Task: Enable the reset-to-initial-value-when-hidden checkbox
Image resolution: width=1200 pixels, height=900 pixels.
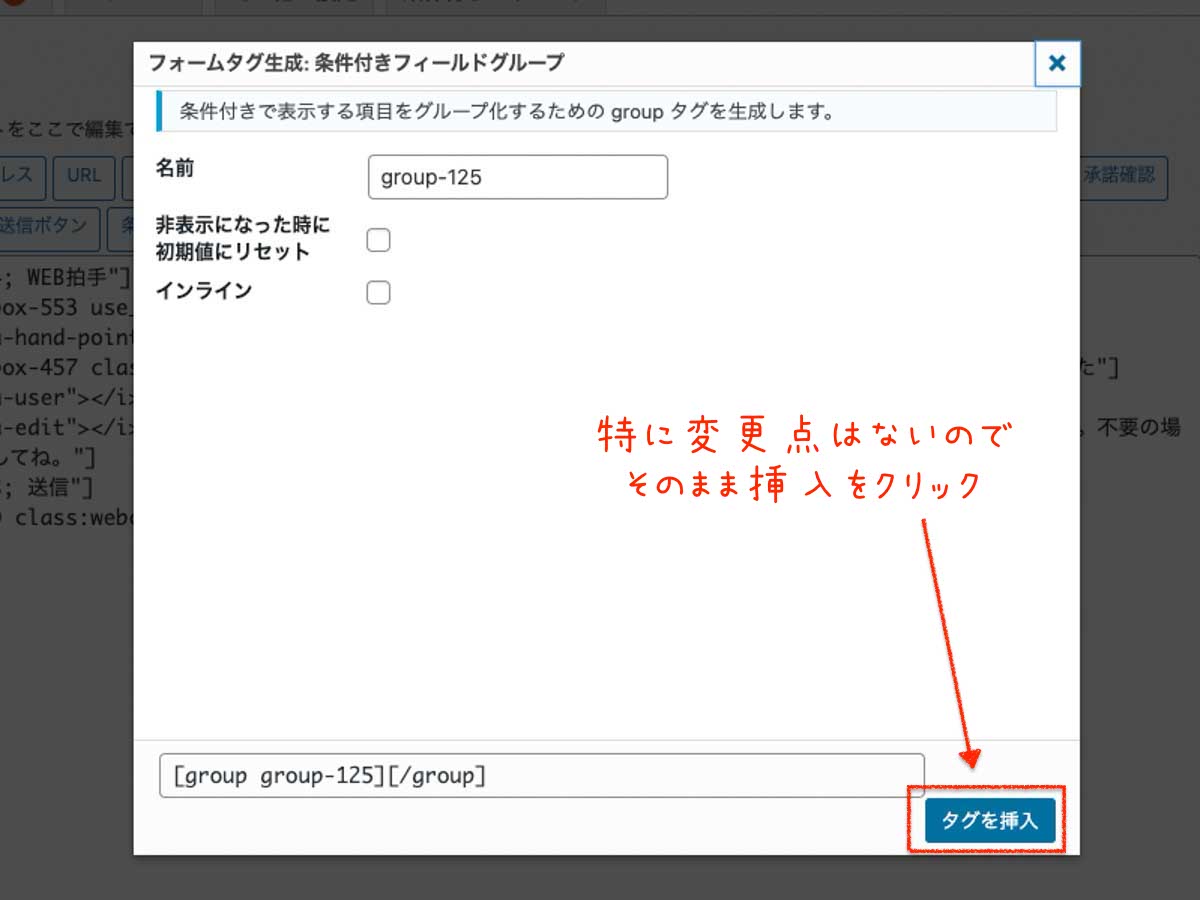Action: click(x=378, y=240)
